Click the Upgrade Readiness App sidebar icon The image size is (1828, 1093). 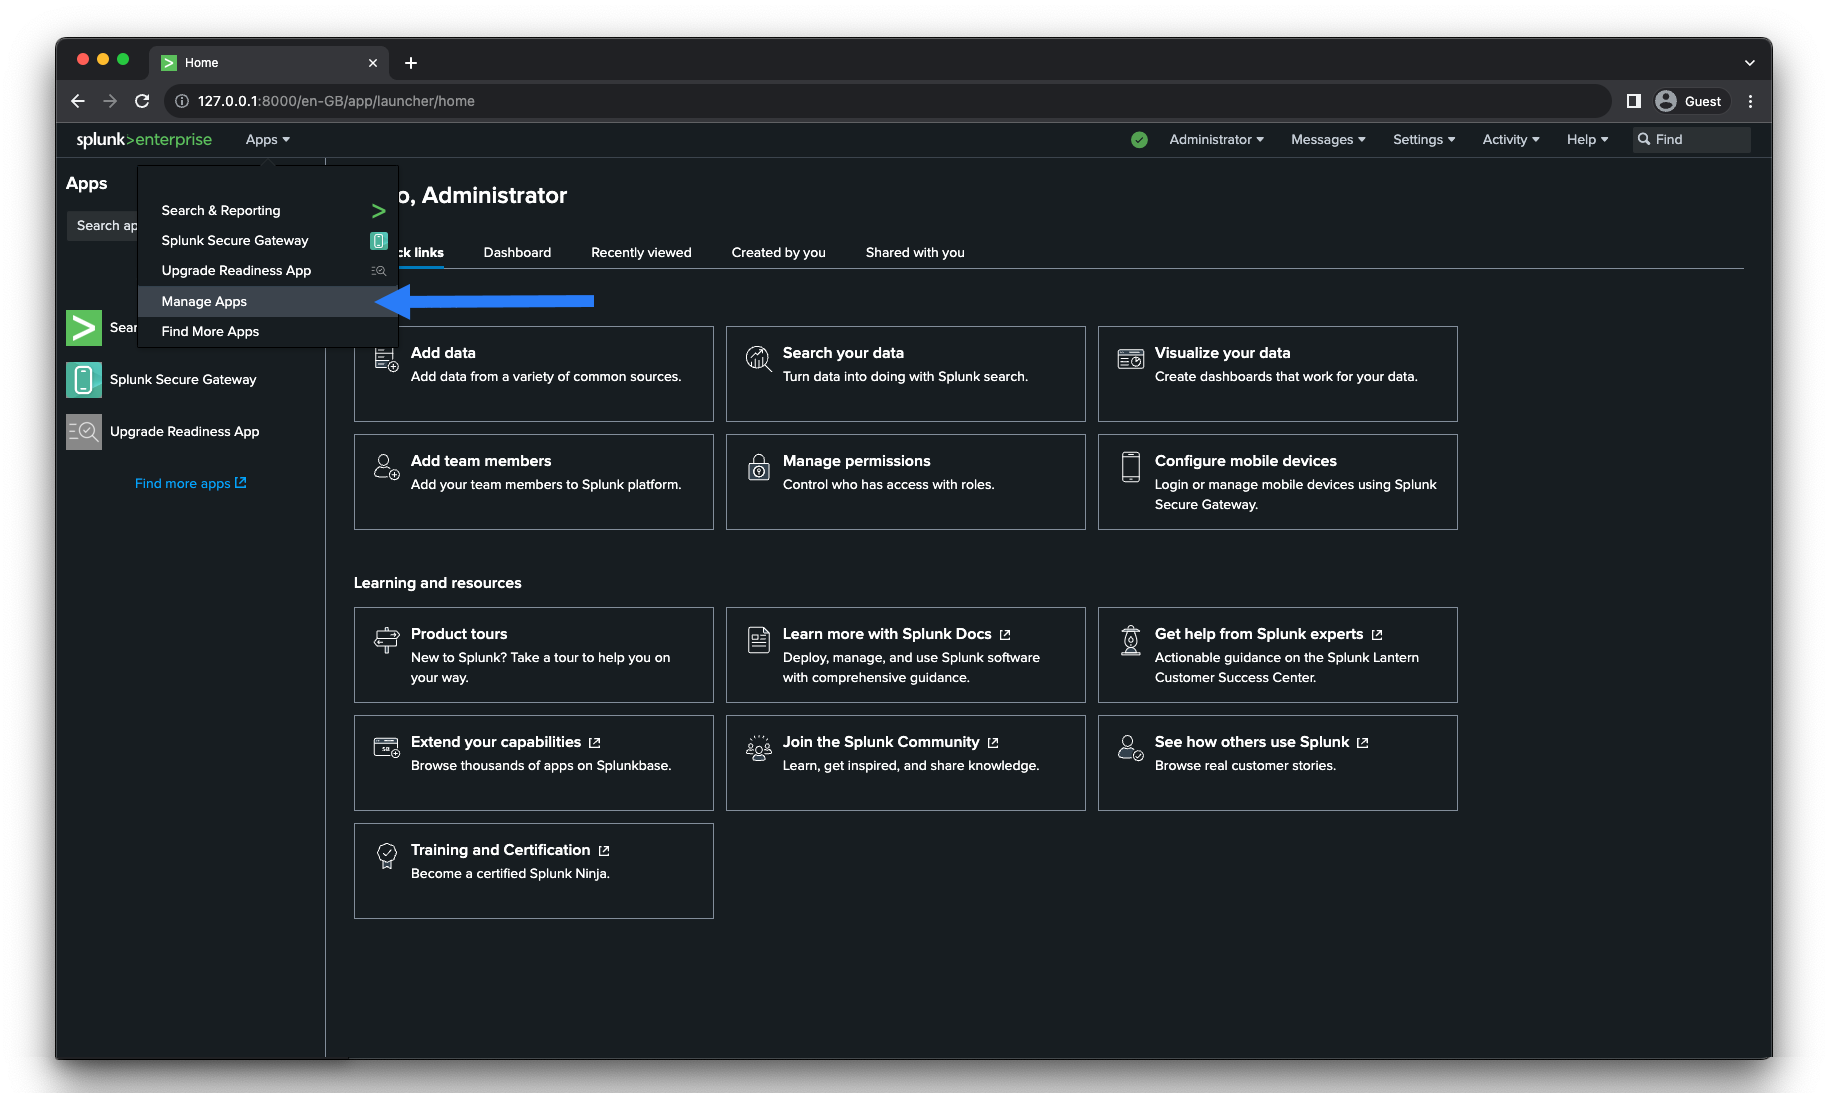(x=84, y=432)
